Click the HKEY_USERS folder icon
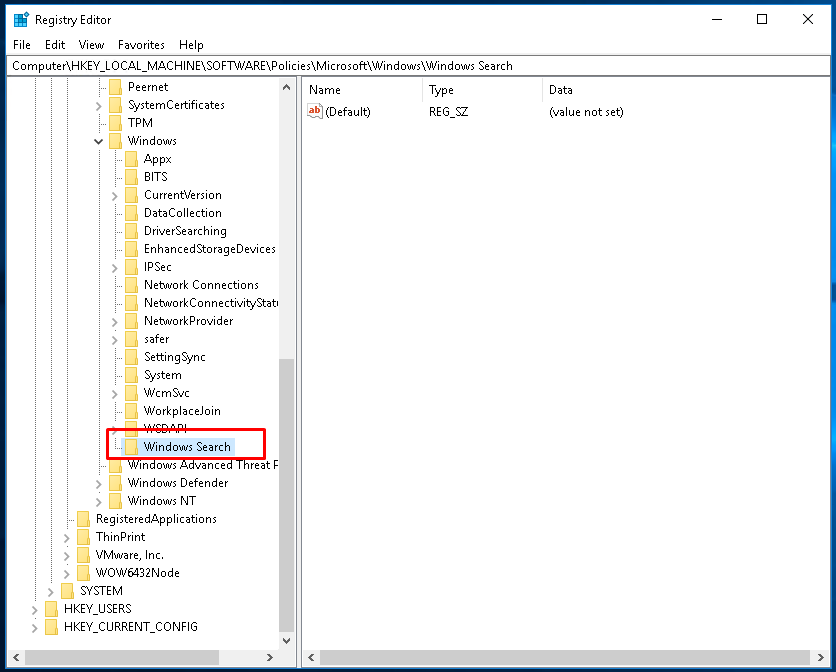The image size is (836, 672). (51, 609)
